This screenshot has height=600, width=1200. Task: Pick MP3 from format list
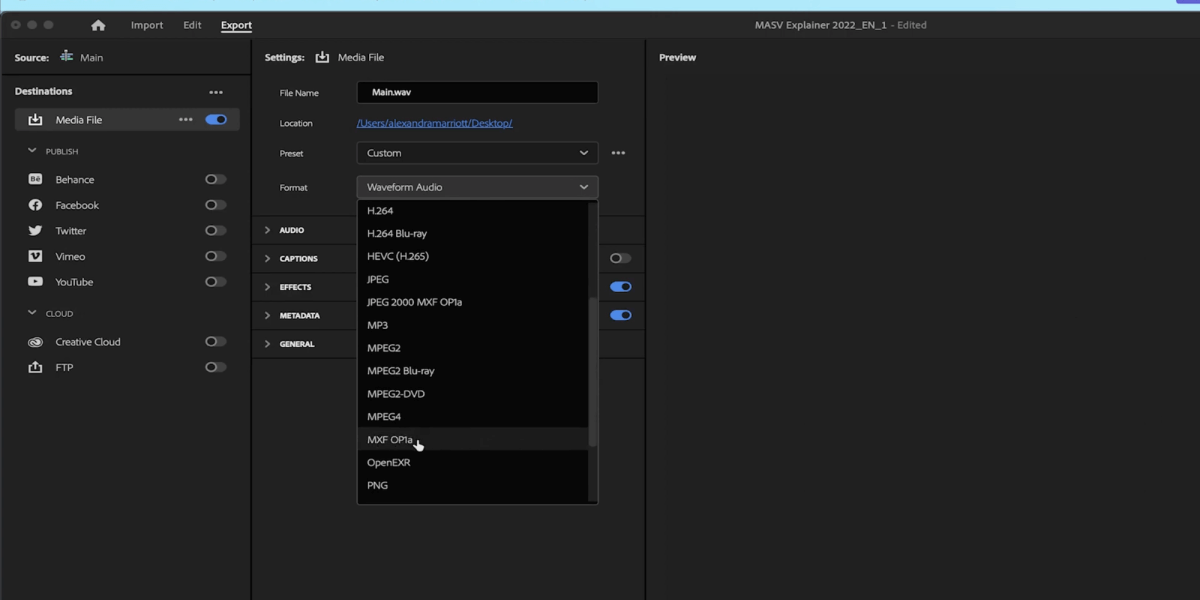pyautogui.click(x=472, y=325)
